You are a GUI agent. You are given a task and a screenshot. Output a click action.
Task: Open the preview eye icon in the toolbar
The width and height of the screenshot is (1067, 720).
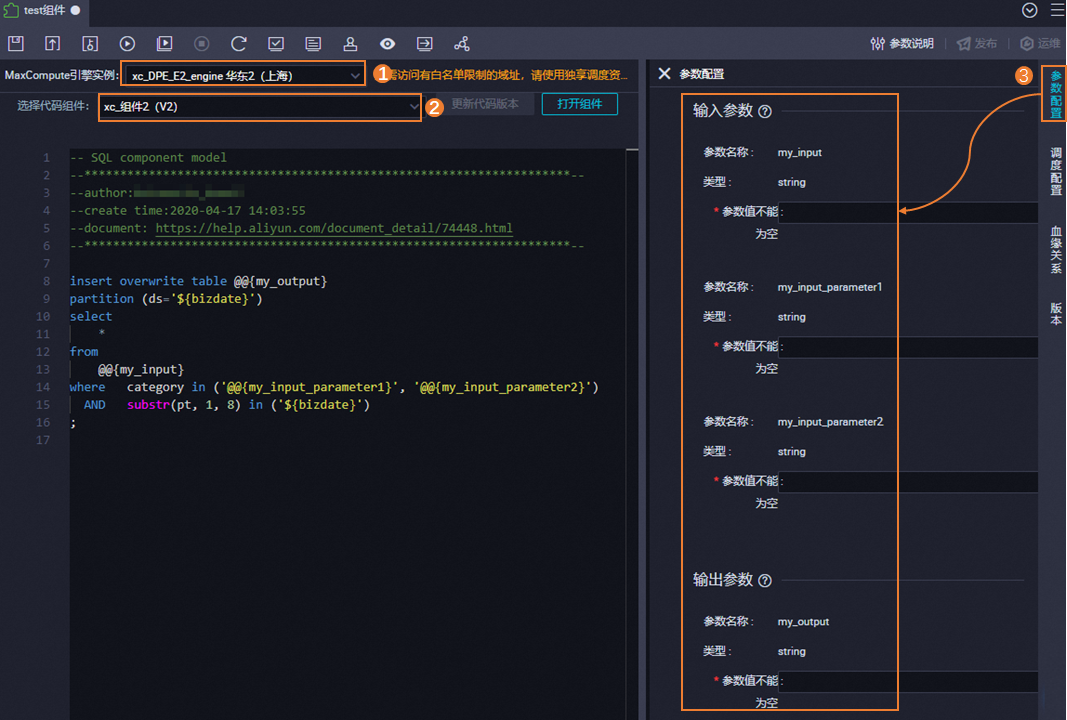[387, 43]
